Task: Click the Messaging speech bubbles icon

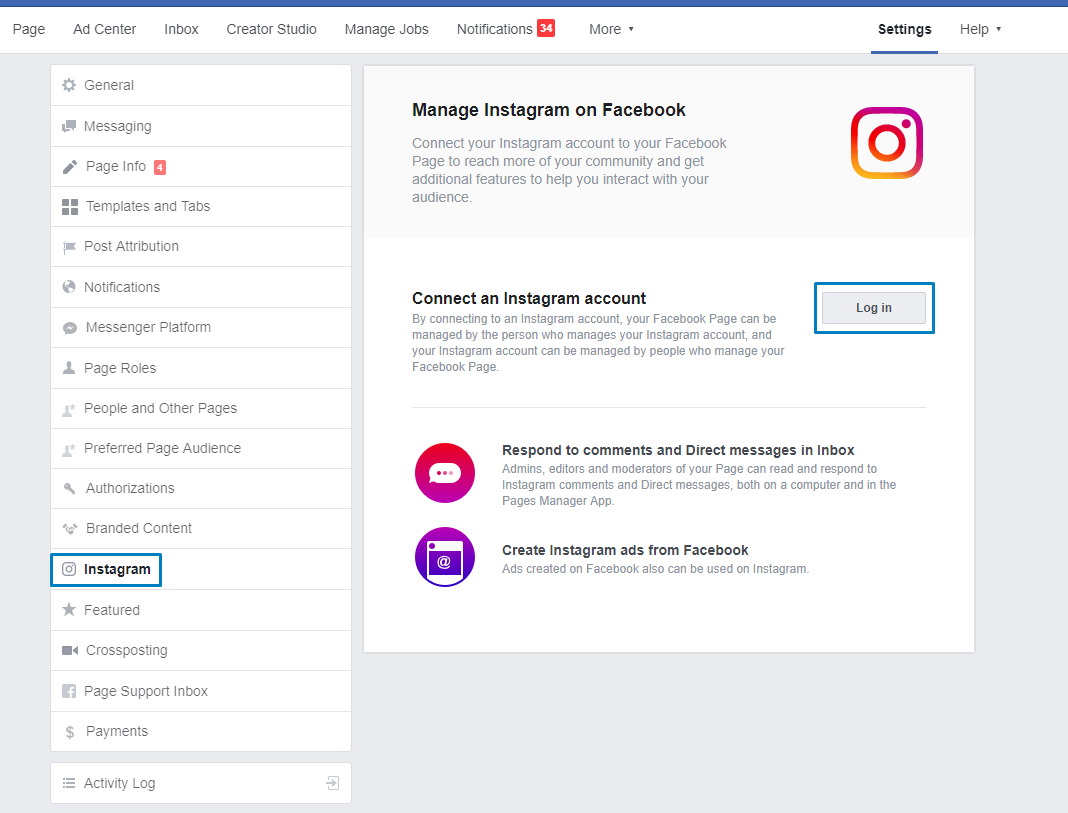Action: tap(69, 126)
